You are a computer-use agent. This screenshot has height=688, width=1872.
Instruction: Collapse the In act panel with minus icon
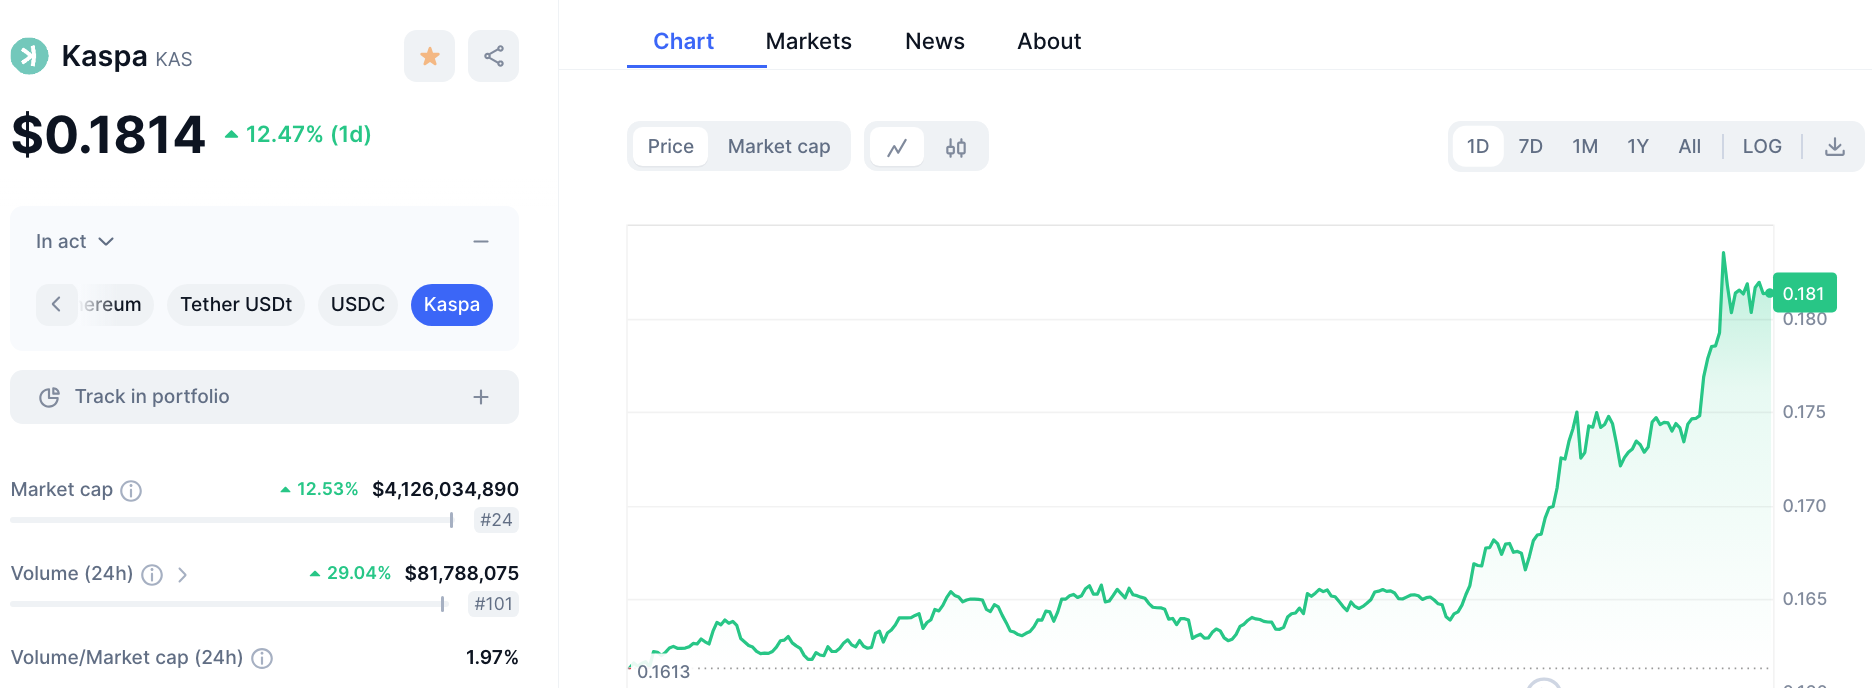coord(481,242)
